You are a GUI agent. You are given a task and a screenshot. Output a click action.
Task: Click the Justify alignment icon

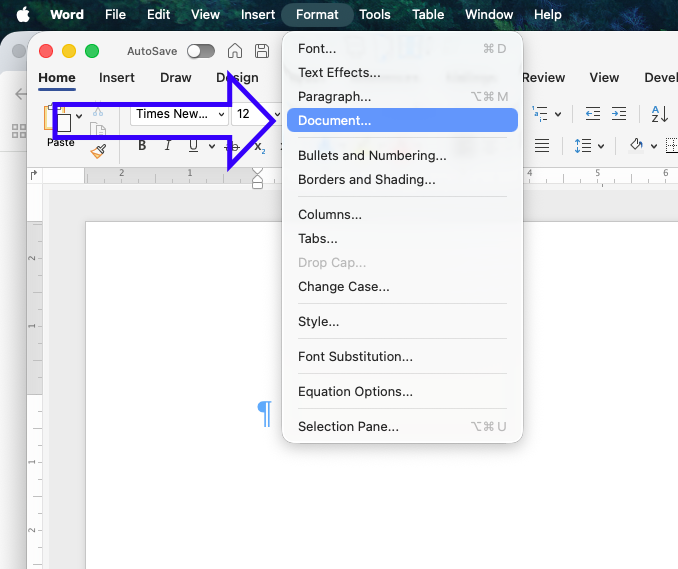[x=542, y=146]
